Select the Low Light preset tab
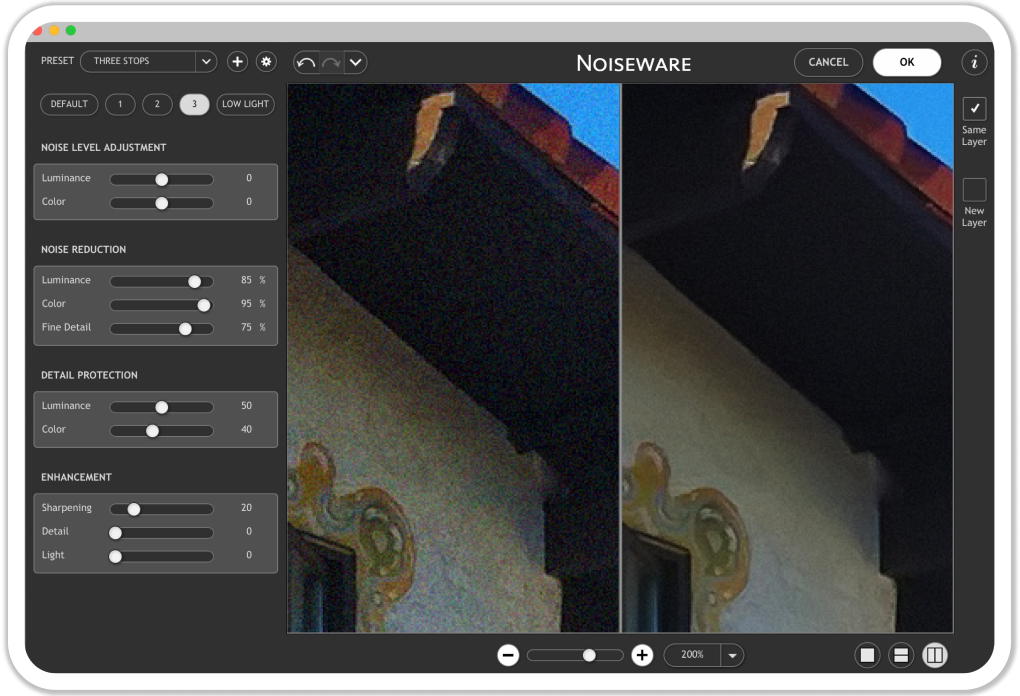This screenshot has width=1020, height=696. click(x=245, y=104)
